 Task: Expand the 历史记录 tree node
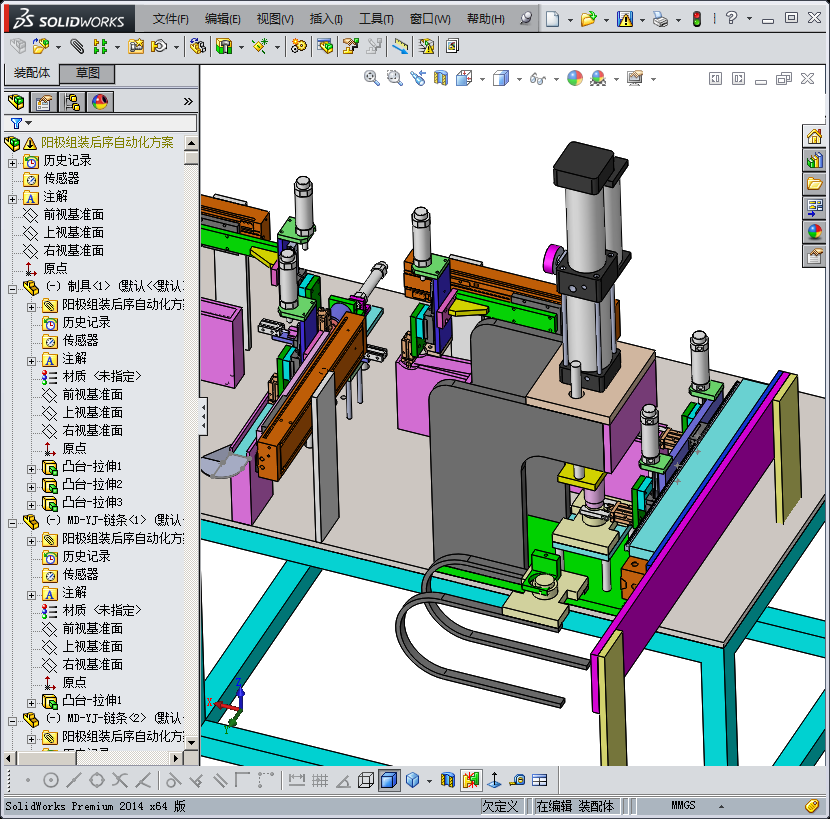tap(13, 161)
